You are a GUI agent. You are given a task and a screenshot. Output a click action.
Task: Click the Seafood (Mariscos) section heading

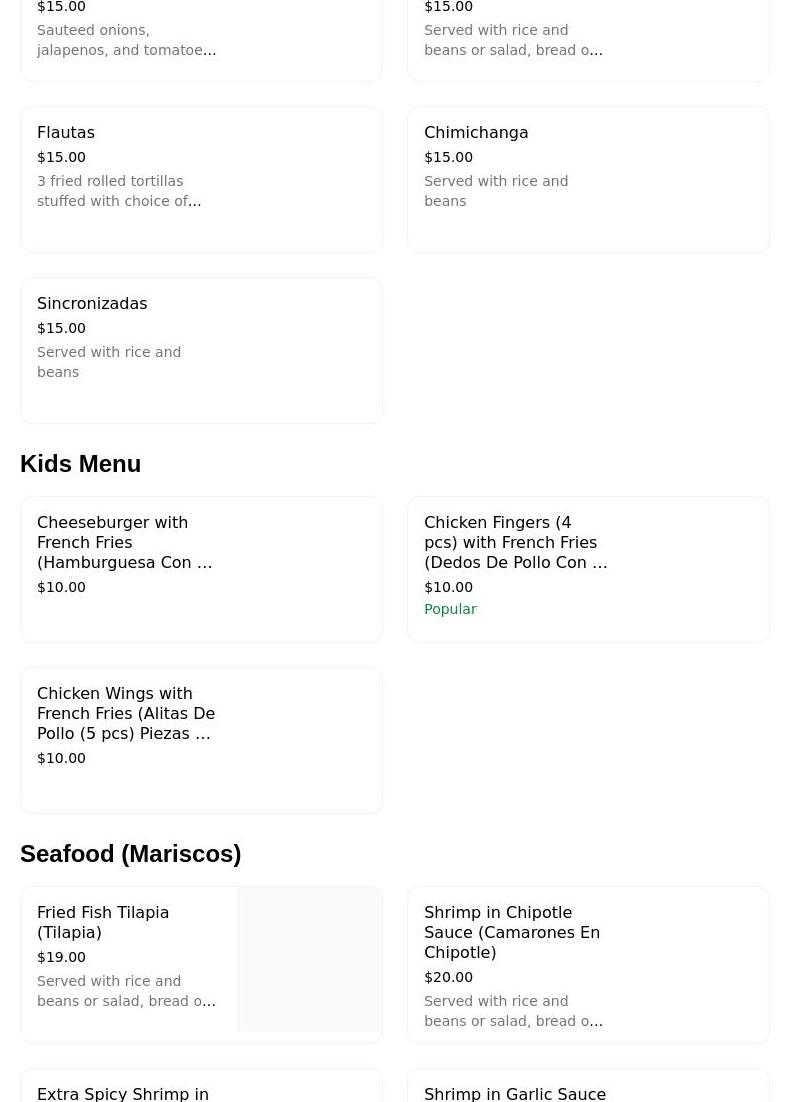pos(131,854)
